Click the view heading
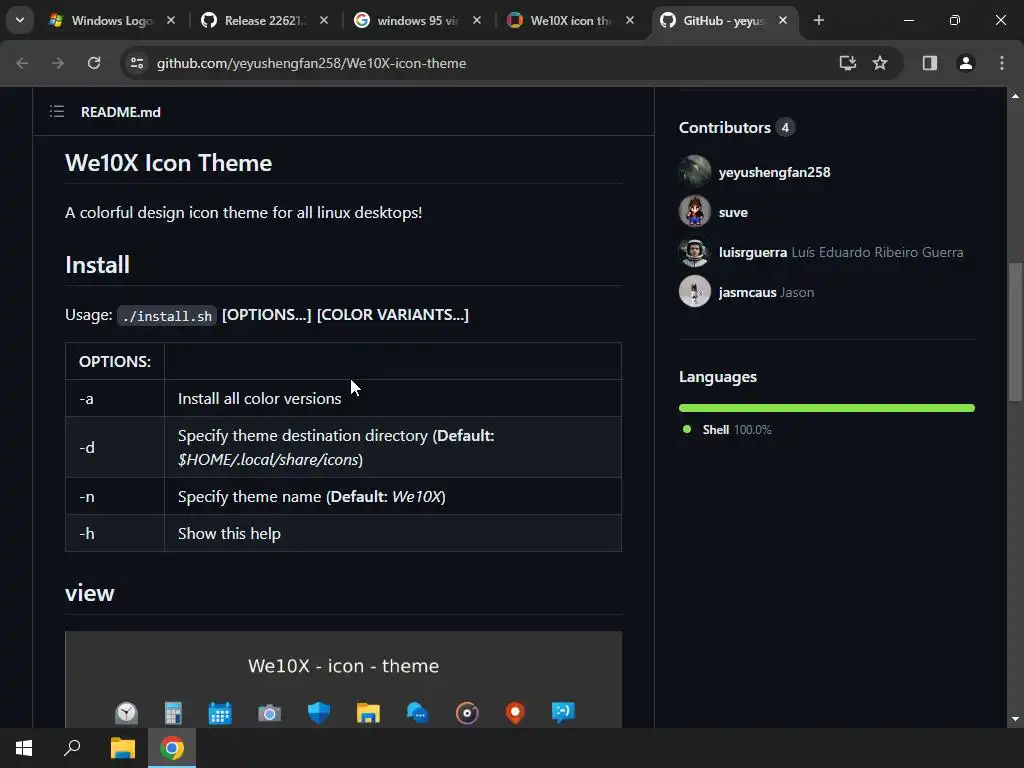The height and width of the screenshot is (768, 1024). (89, 593)
